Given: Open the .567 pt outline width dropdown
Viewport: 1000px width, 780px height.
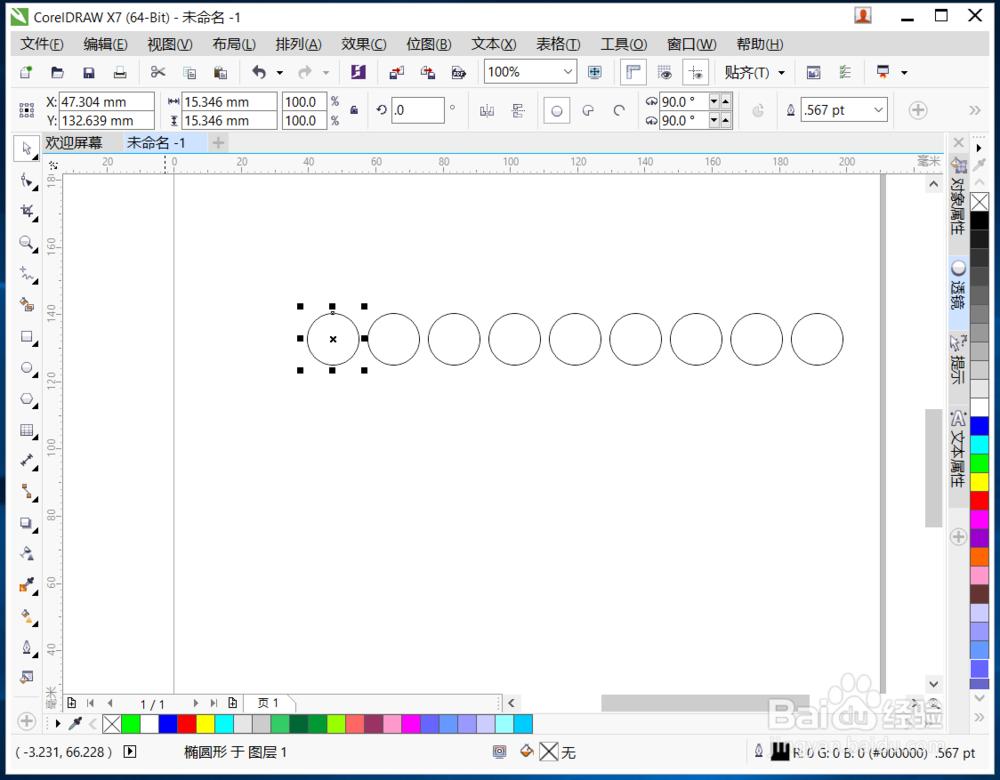Looking at the screenshot, I should [878, 110].
